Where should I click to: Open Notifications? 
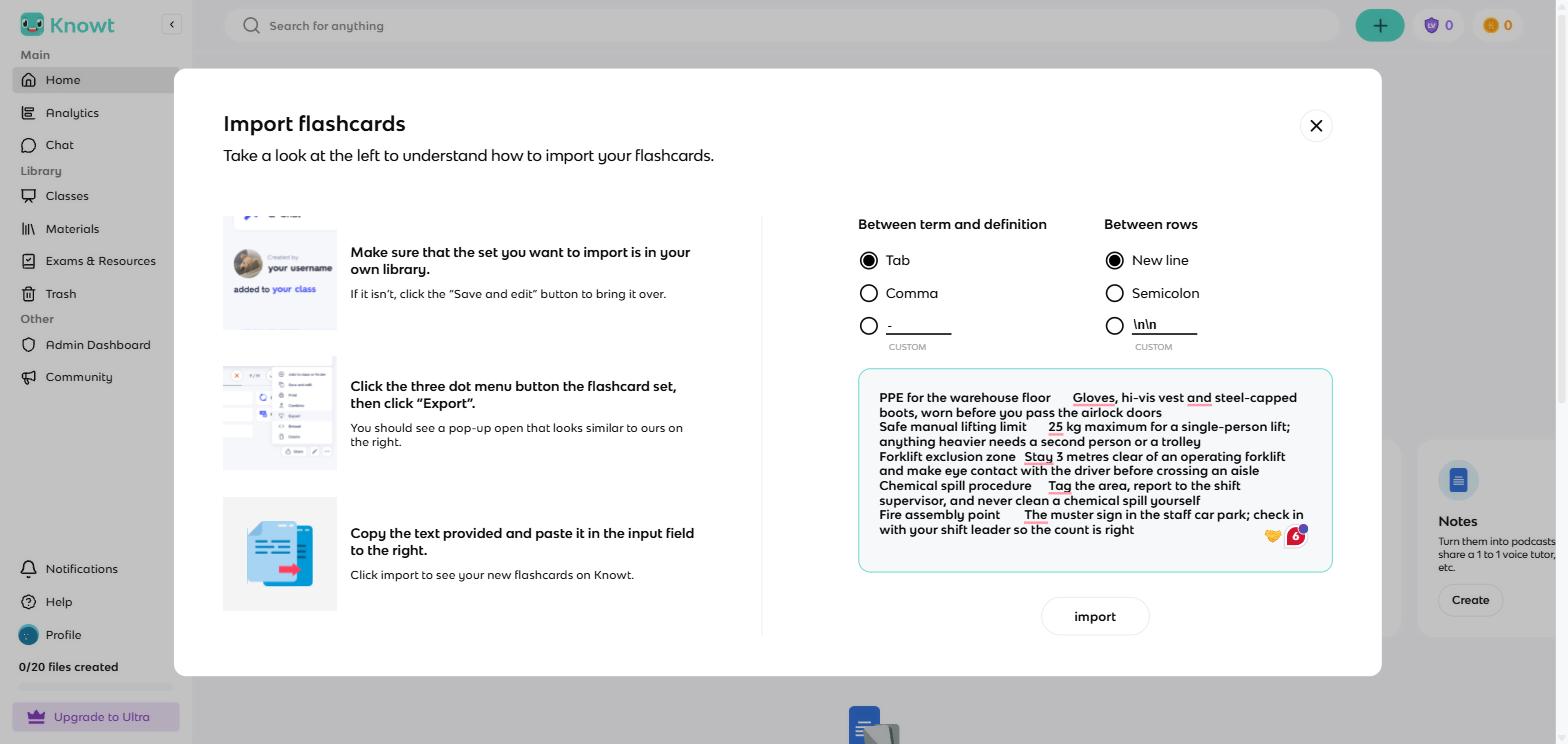coord(96,569)
